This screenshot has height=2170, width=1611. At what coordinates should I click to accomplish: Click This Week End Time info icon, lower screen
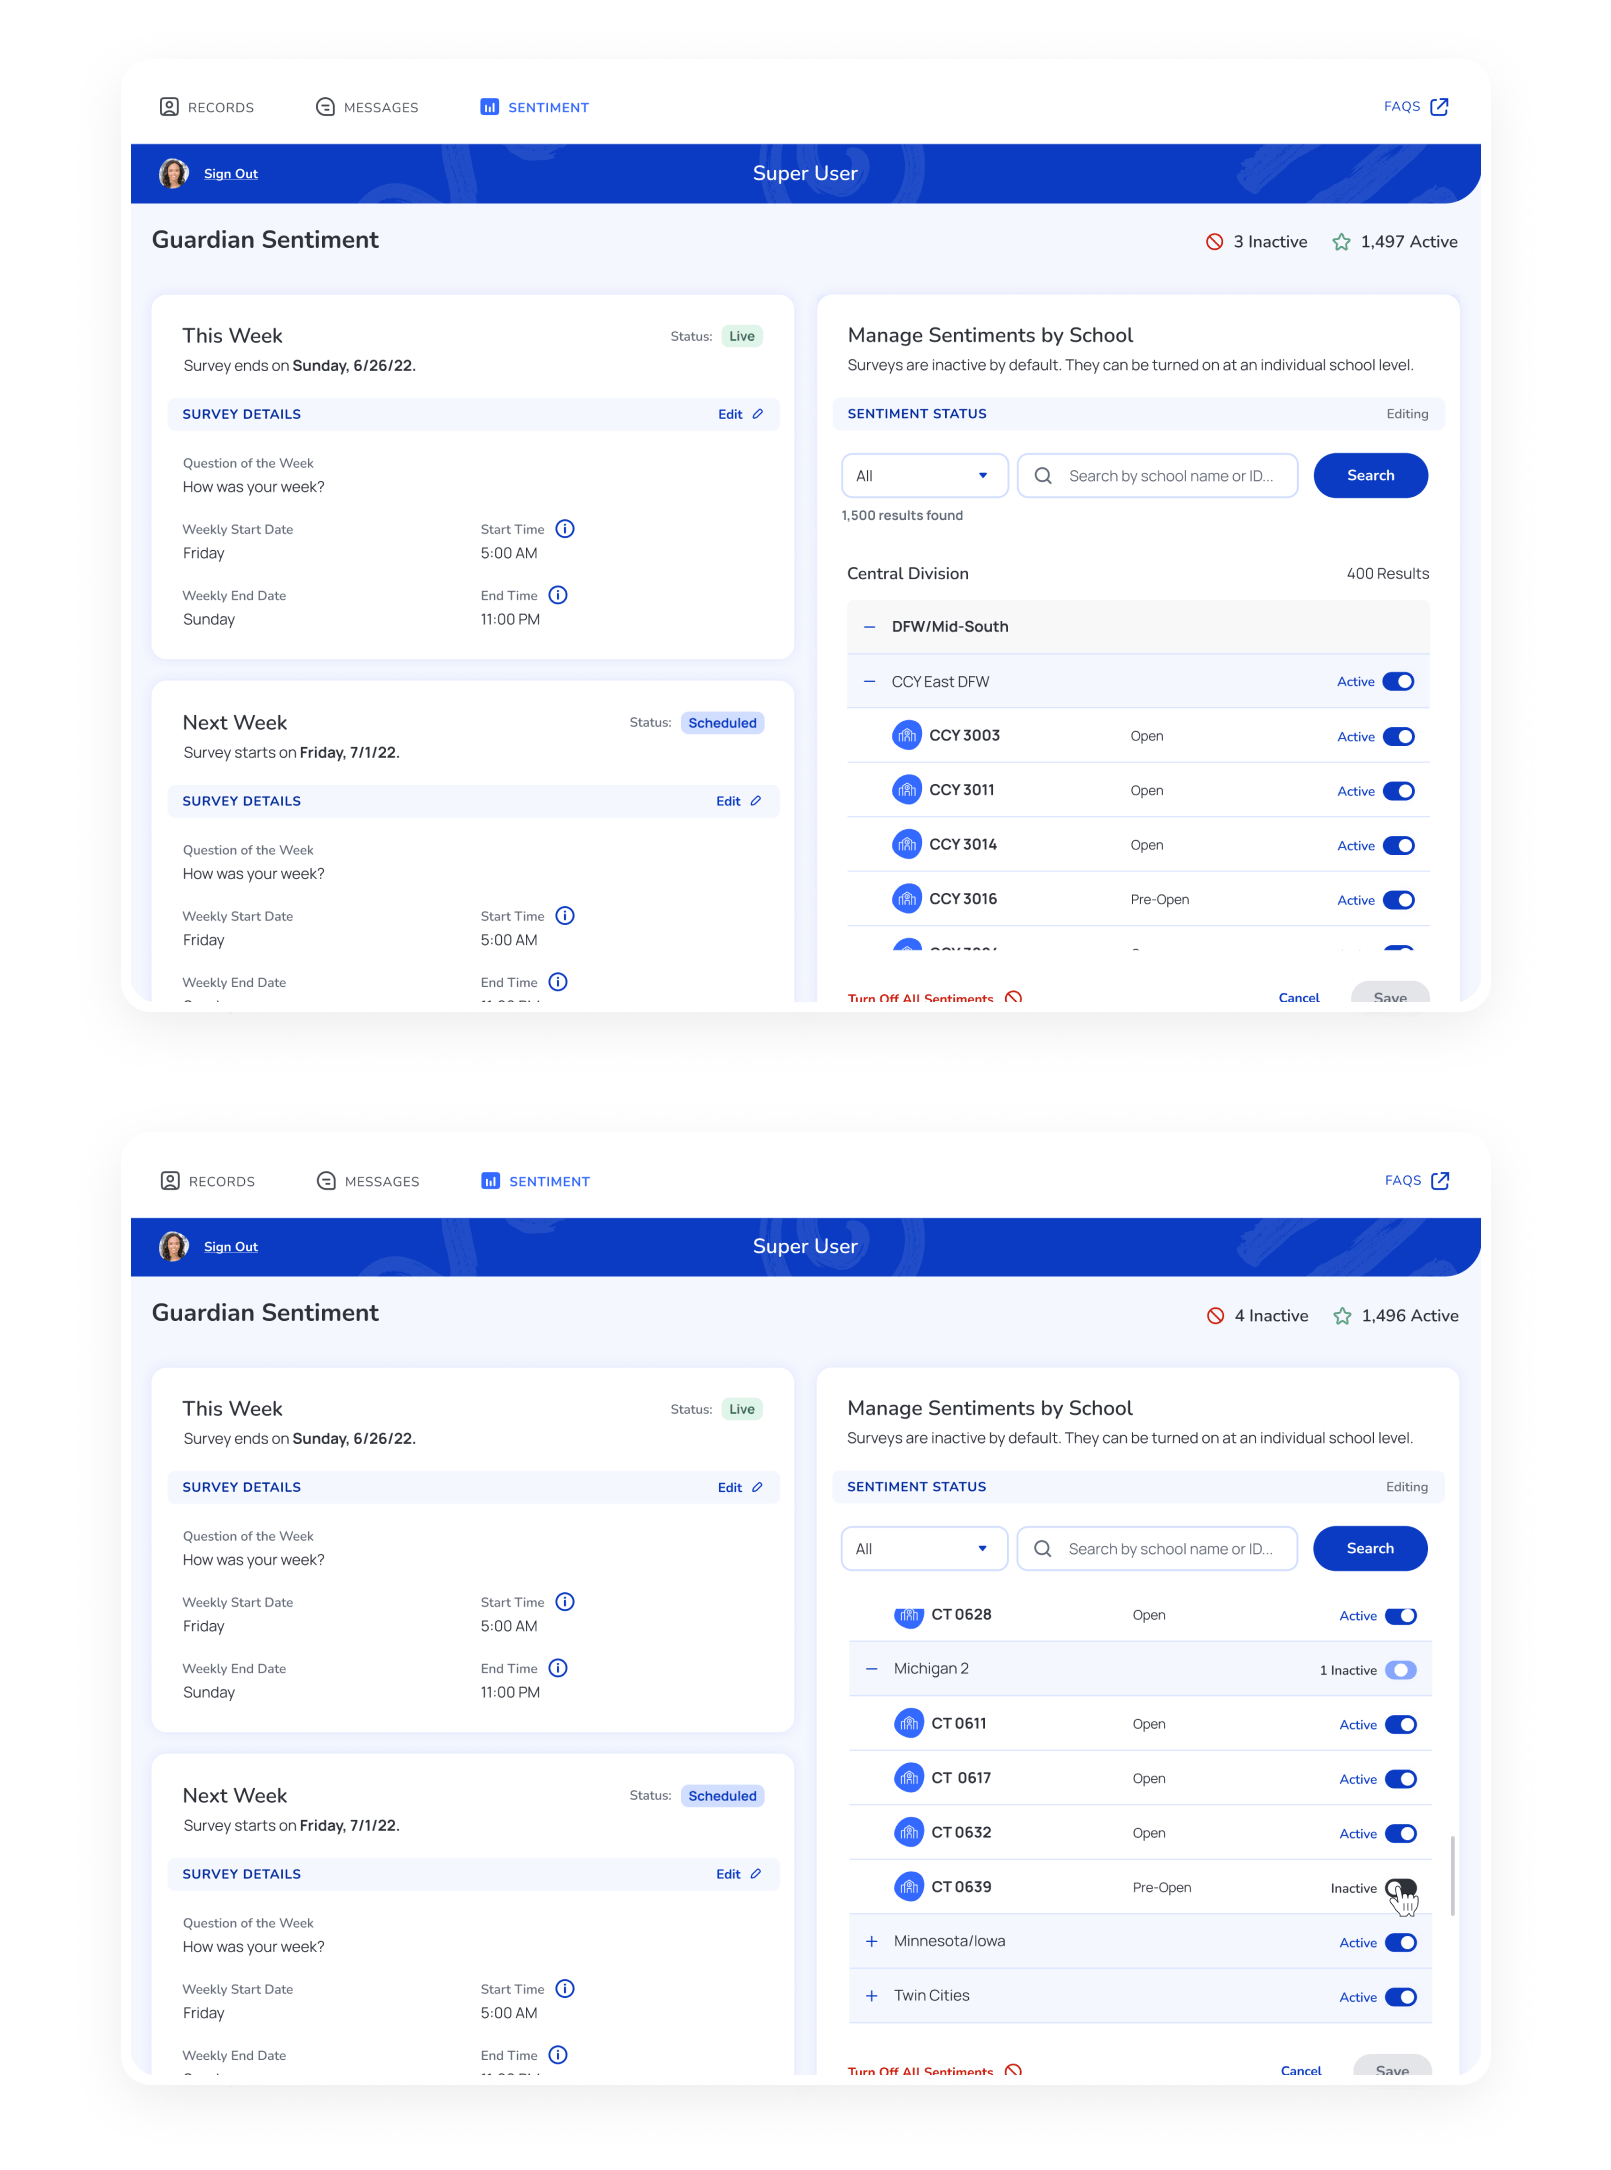point(559,1668)
